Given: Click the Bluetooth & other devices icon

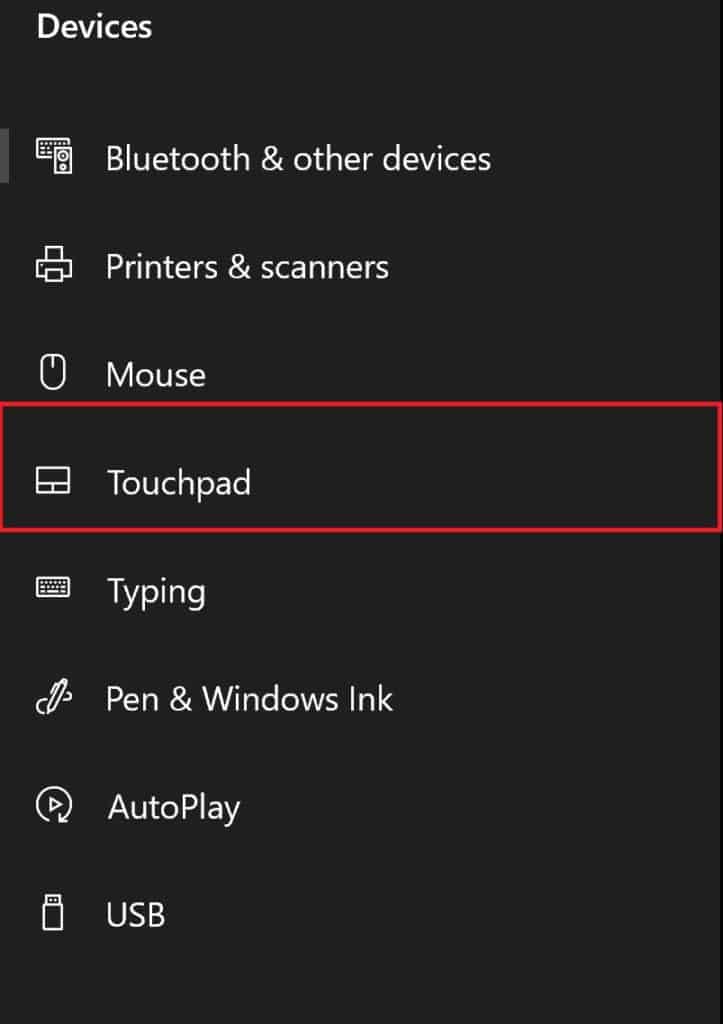Looking at the screenshot, I should pos(54,156).
